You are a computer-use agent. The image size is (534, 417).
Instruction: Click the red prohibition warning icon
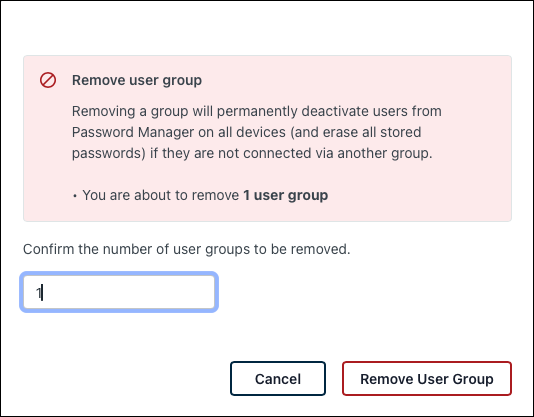click(x=48, y=80)
